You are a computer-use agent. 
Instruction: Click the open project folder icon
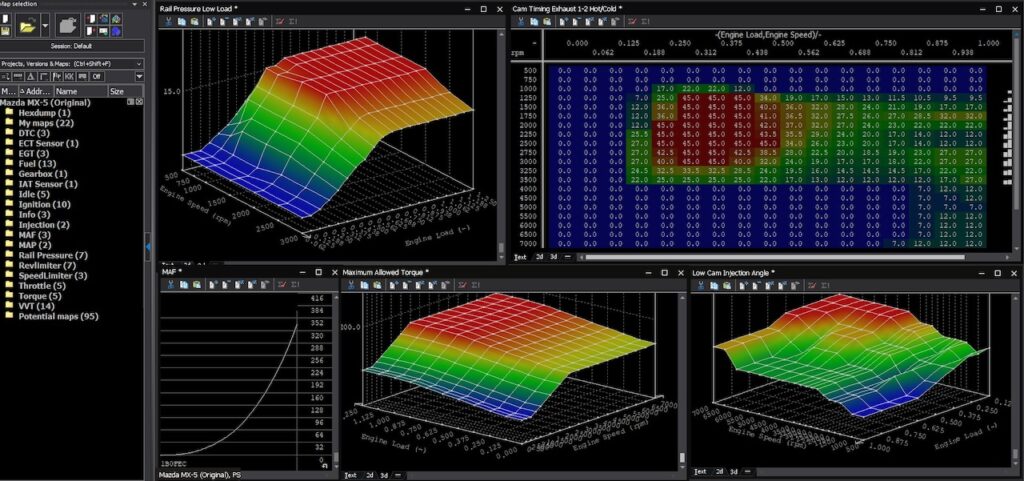coord(27,27)
